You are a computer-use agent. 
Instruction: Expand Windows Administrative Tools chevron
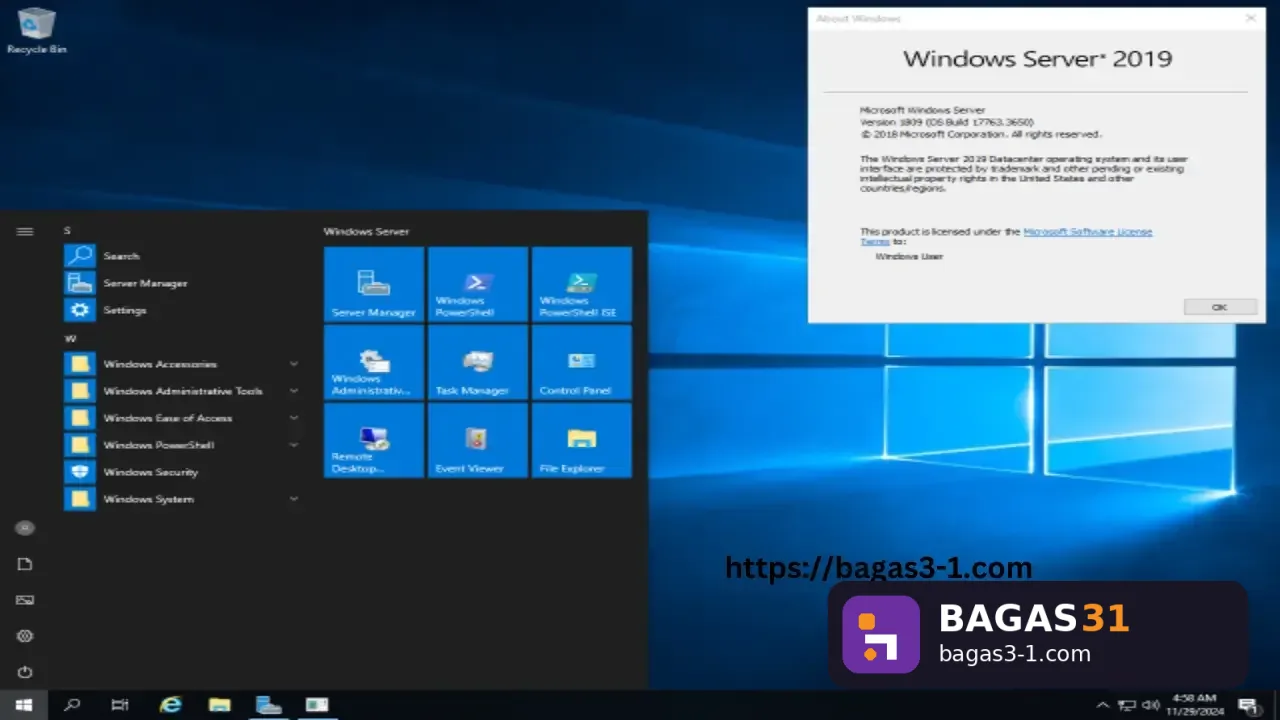click(294, 391)
